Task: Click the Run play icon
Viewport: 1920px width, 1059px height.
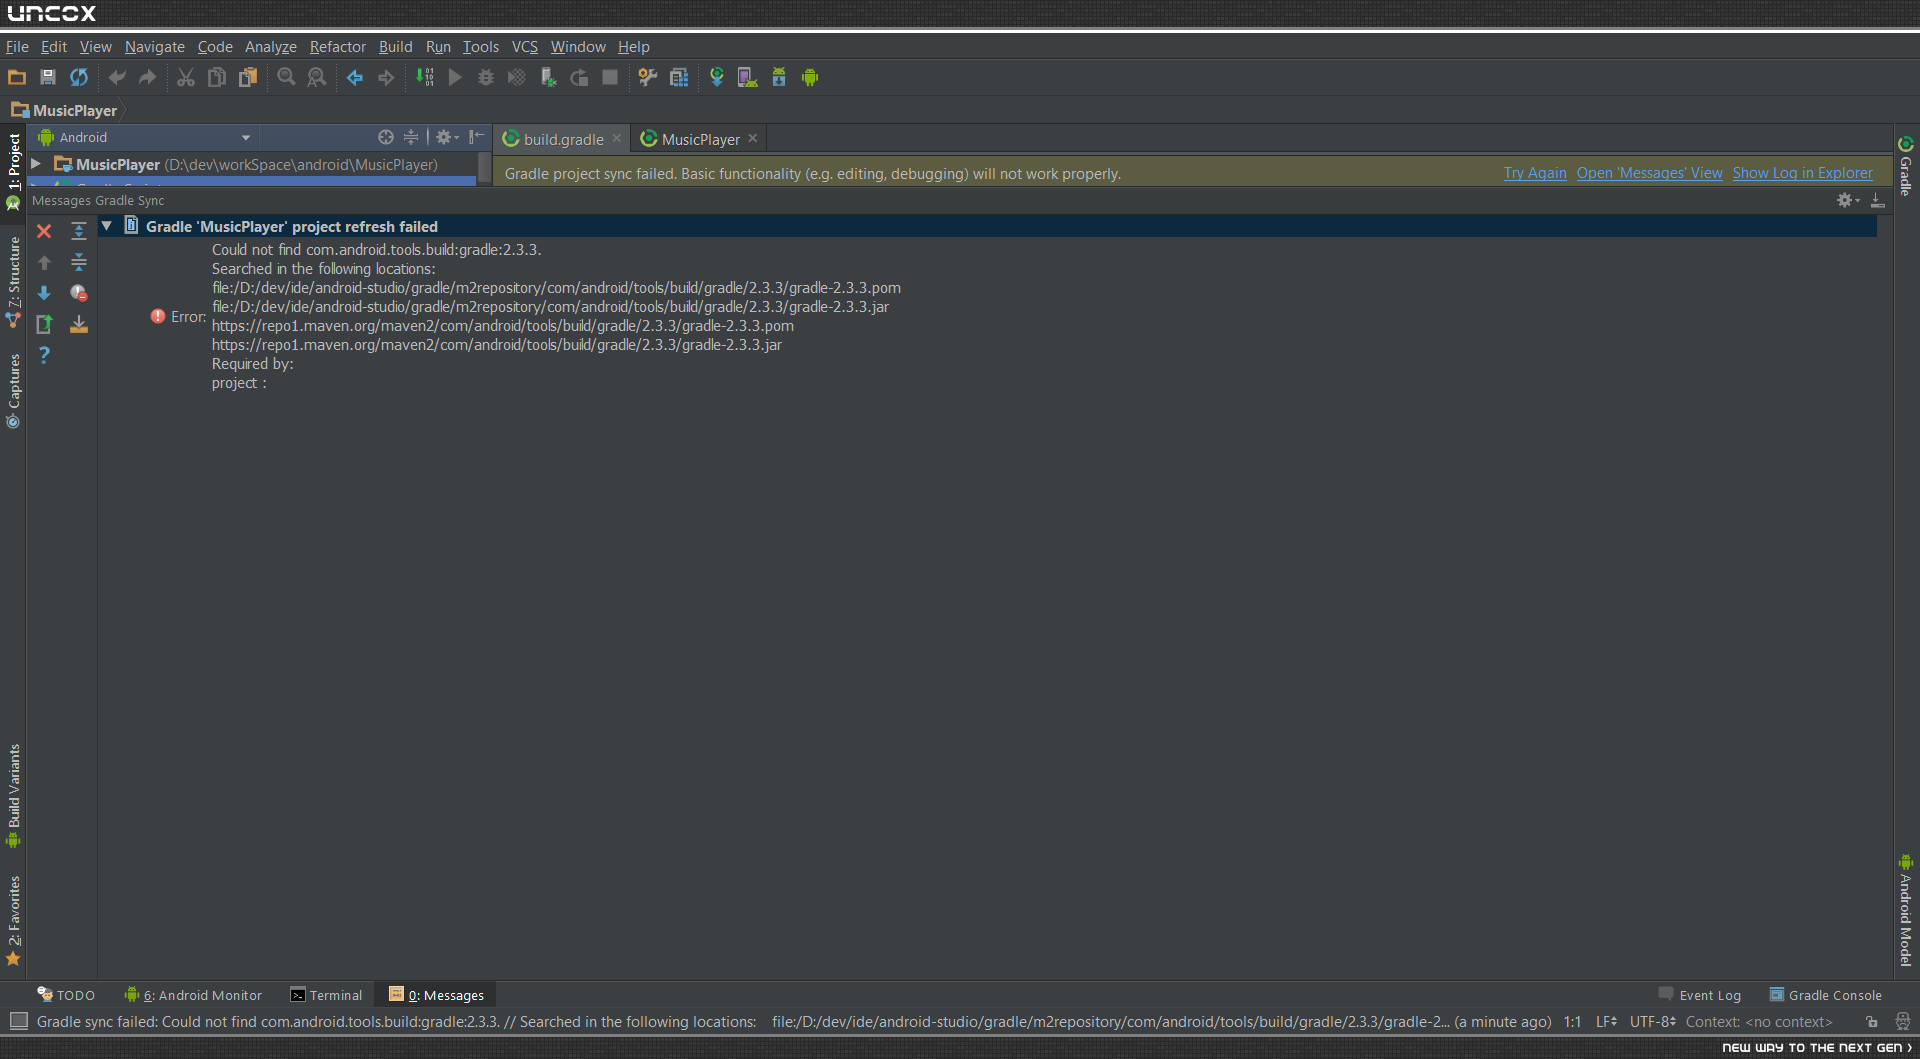Action: [x=455, y=77]
